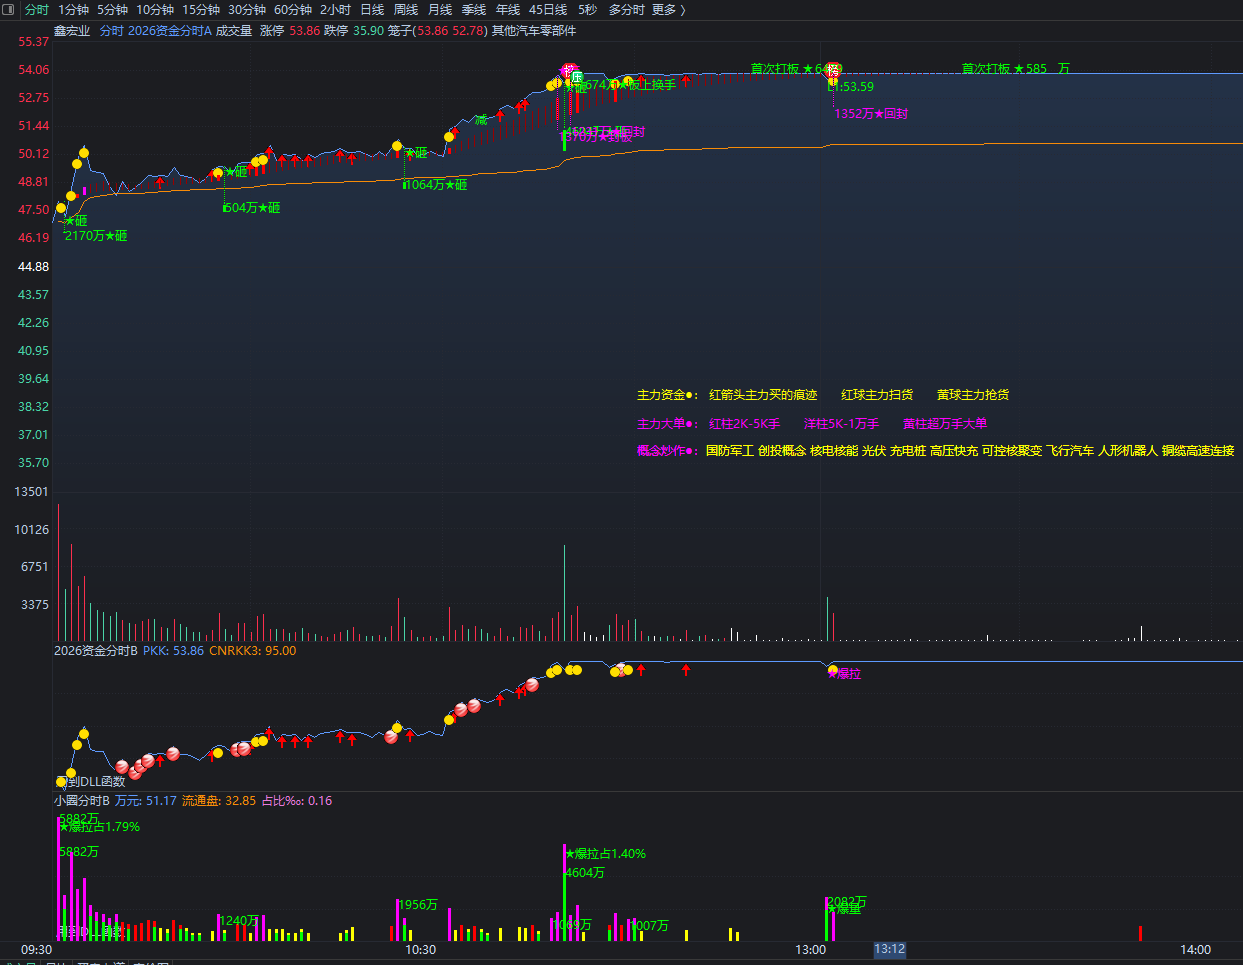
Task: Click the 小圈分时B indicator label
Action: click(x=82, y=801)
